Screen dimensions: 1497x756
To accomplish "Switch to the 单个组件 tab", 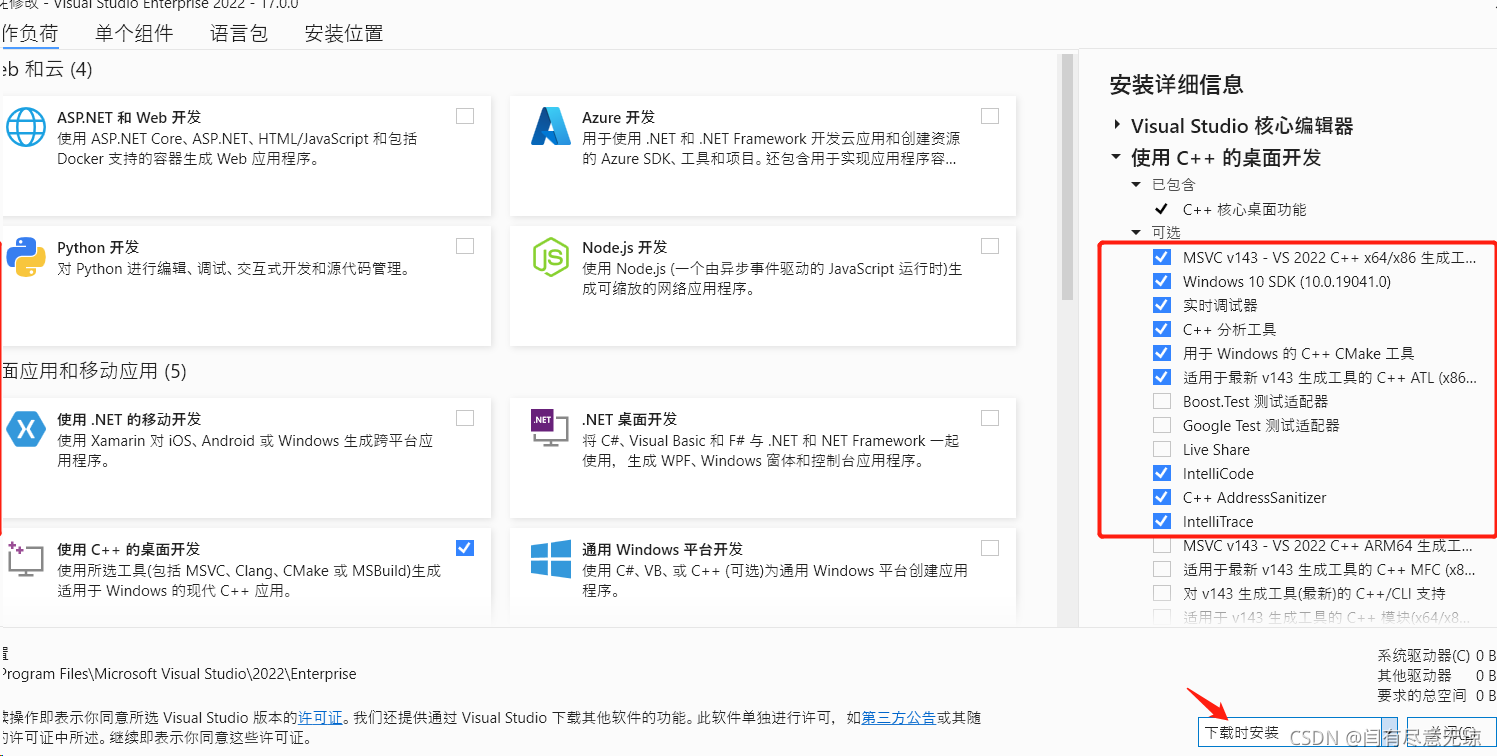I will pos(134,33).
